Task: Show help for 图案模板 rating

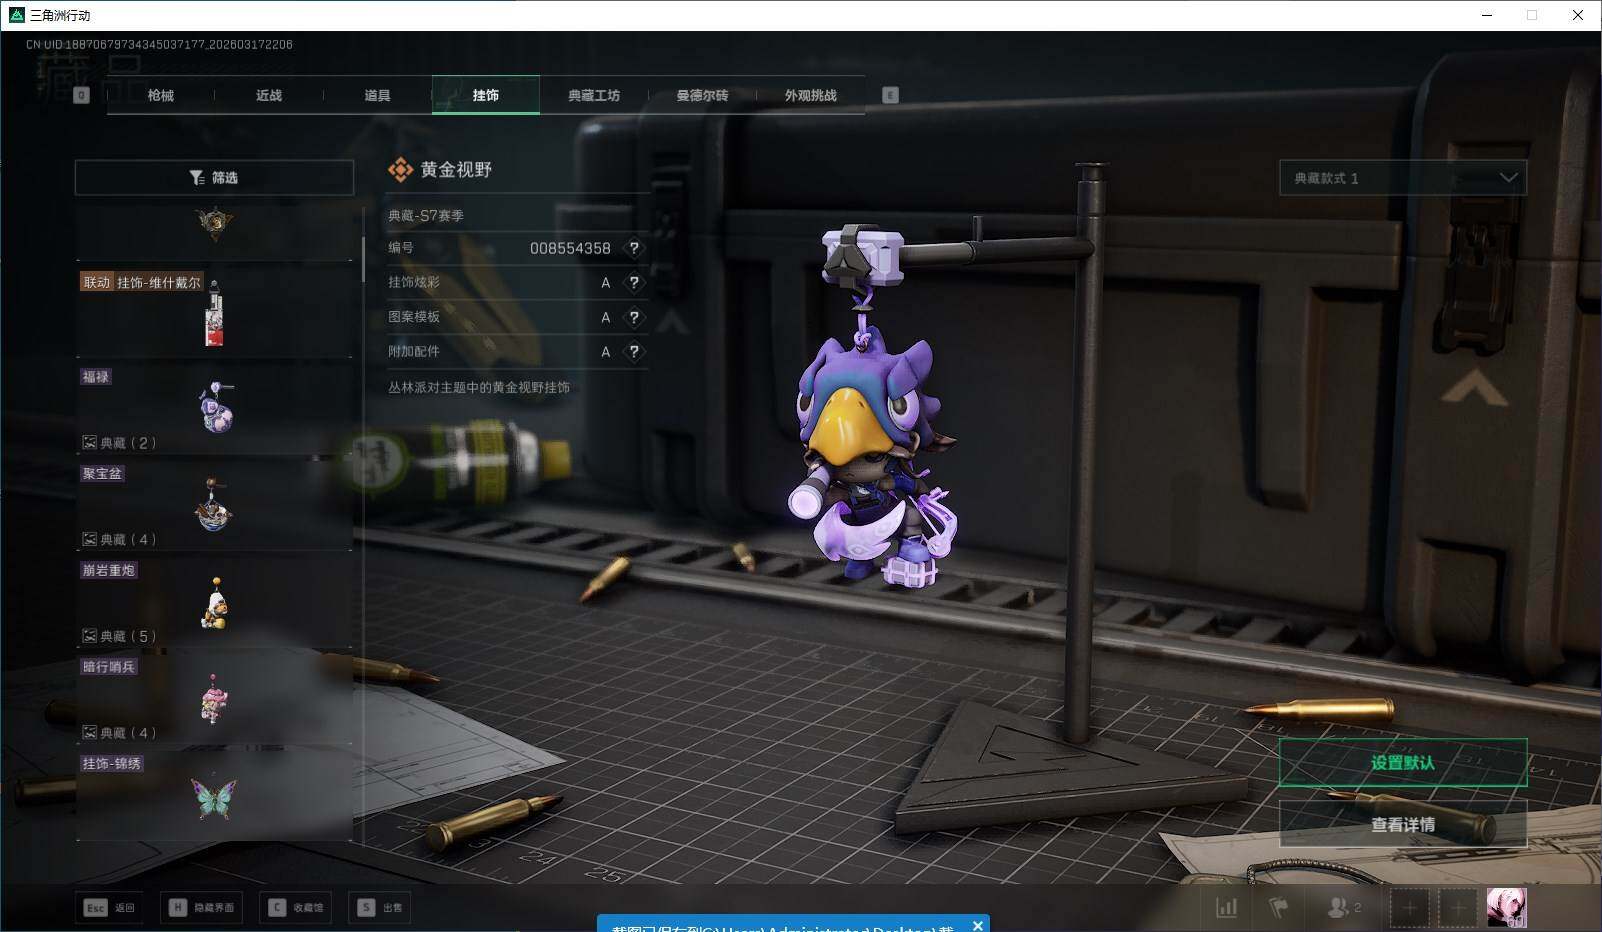Action: click(x=634, y=317)
